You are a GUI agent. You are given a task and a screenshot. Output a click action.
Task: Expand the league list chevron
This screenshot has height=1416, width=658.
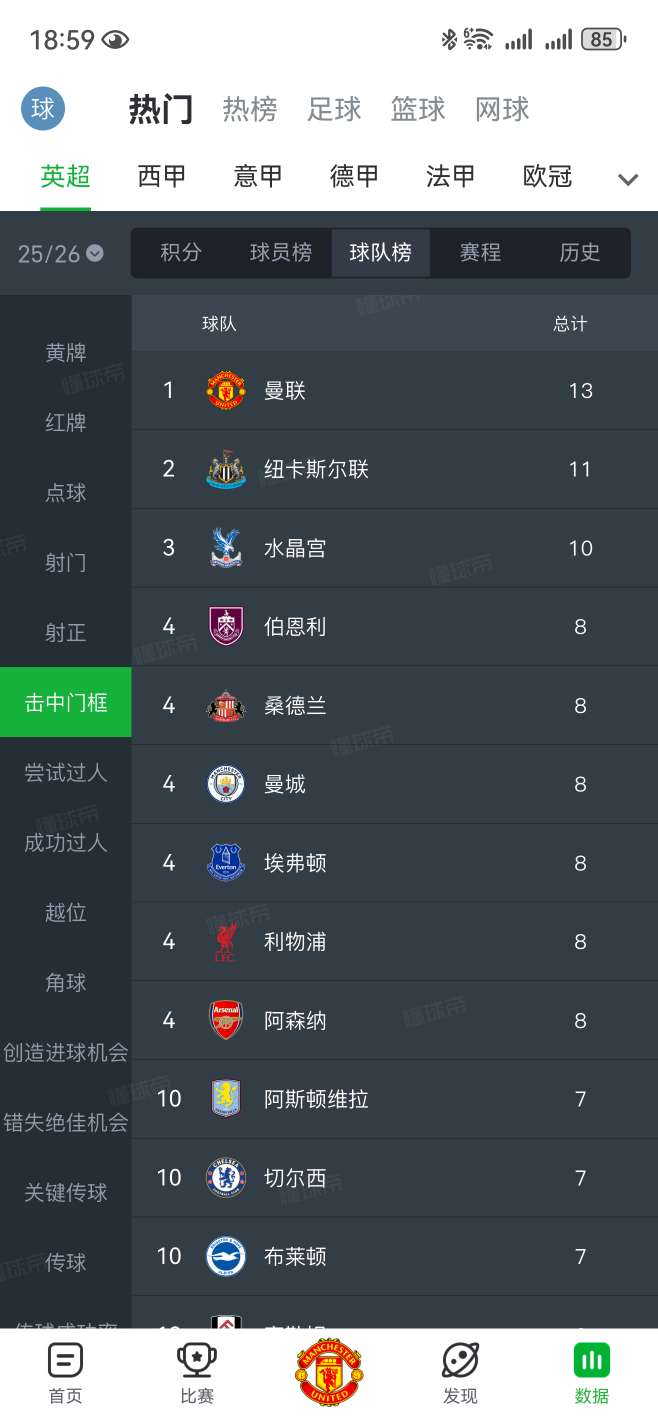coord(628,180)
